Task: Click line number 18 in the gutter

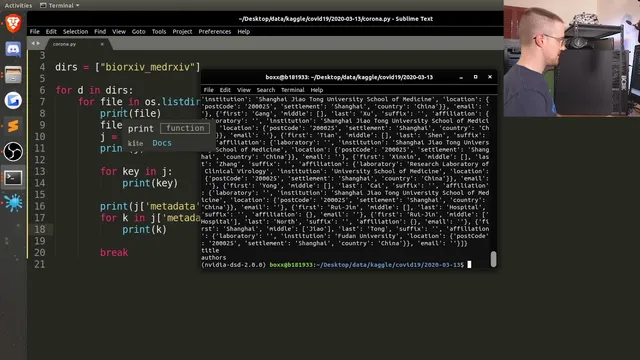Action: (40, 229)
